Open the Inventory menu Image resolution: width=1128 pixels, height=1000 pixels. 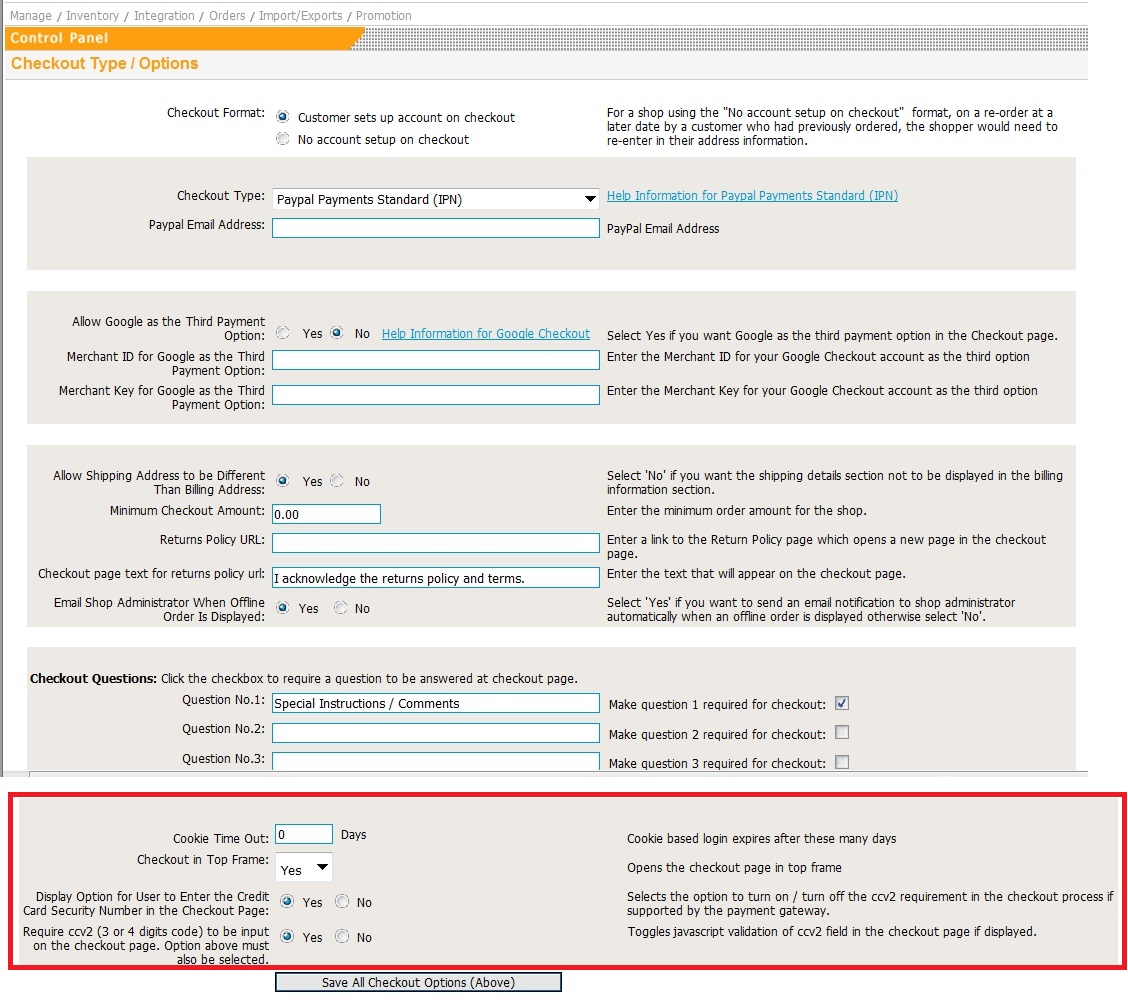[x=92, y=16]
